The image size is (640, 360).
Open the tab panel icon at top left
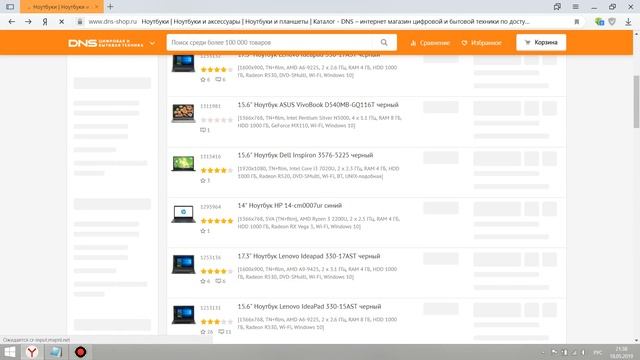coord(10,7)
